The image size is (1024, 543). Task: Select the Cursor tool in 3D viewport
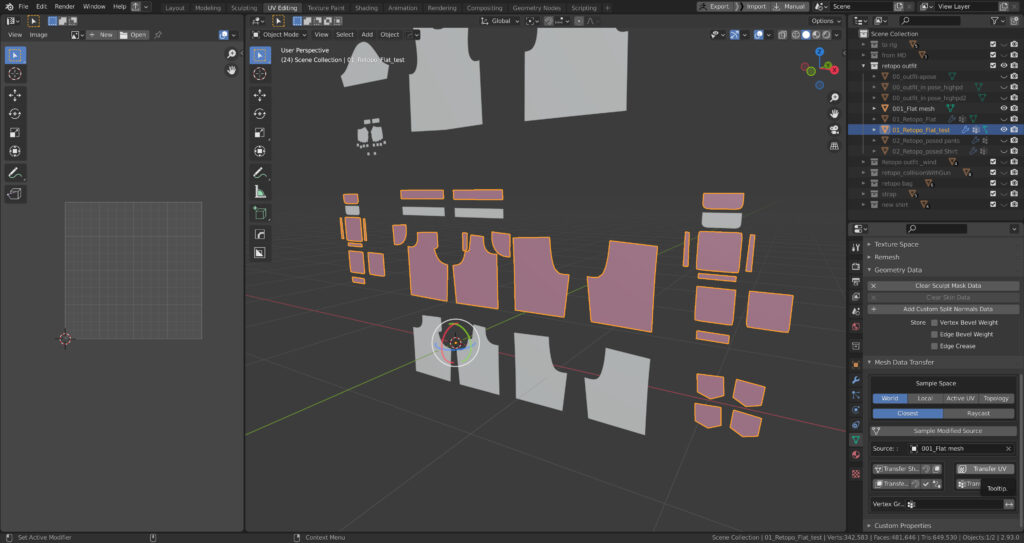coord(260,74)
